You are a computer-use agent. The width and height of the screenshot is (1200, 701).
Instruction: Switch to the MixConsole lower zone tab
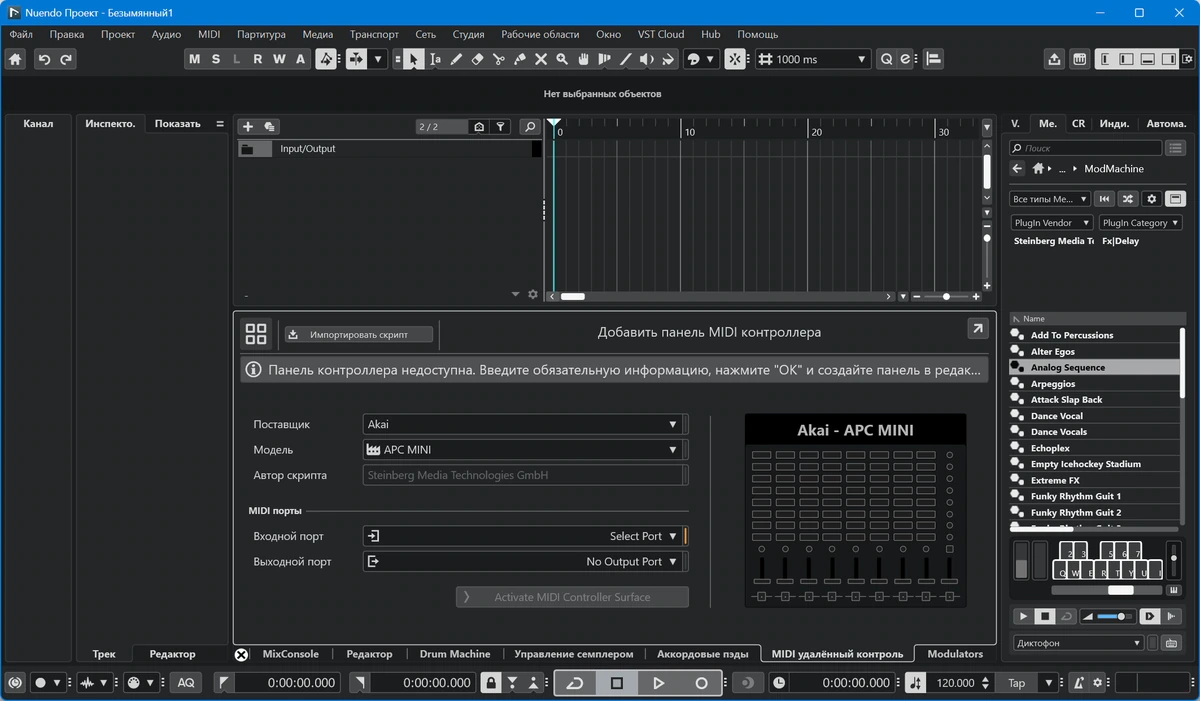pyautogui.click(x=290, y=654)
